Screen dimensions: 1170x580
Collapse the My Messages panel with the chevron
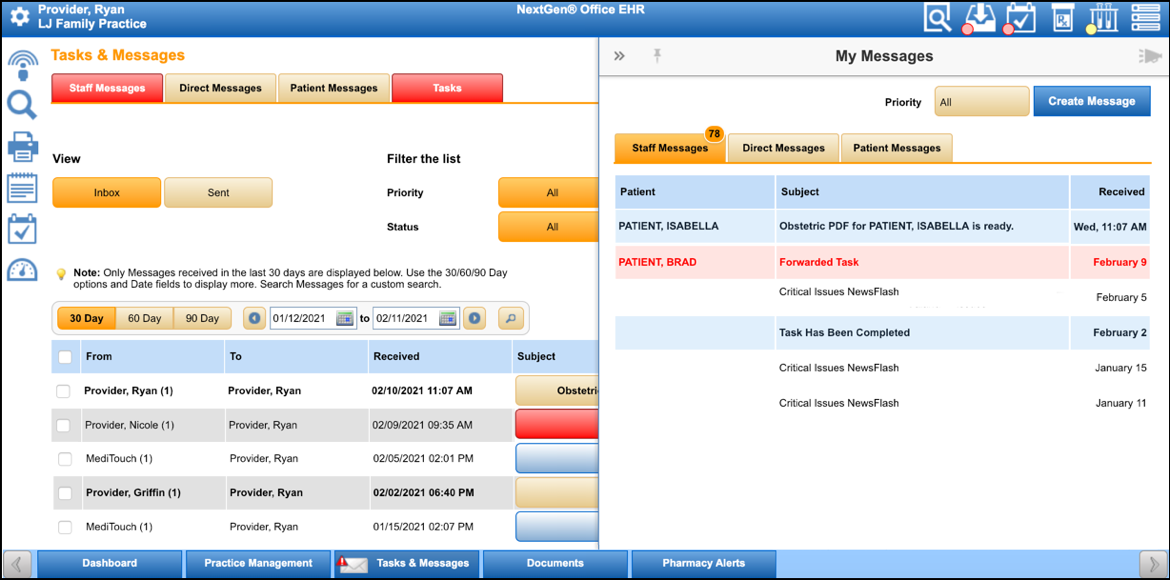pyautogui.click(x=619, y=56)
